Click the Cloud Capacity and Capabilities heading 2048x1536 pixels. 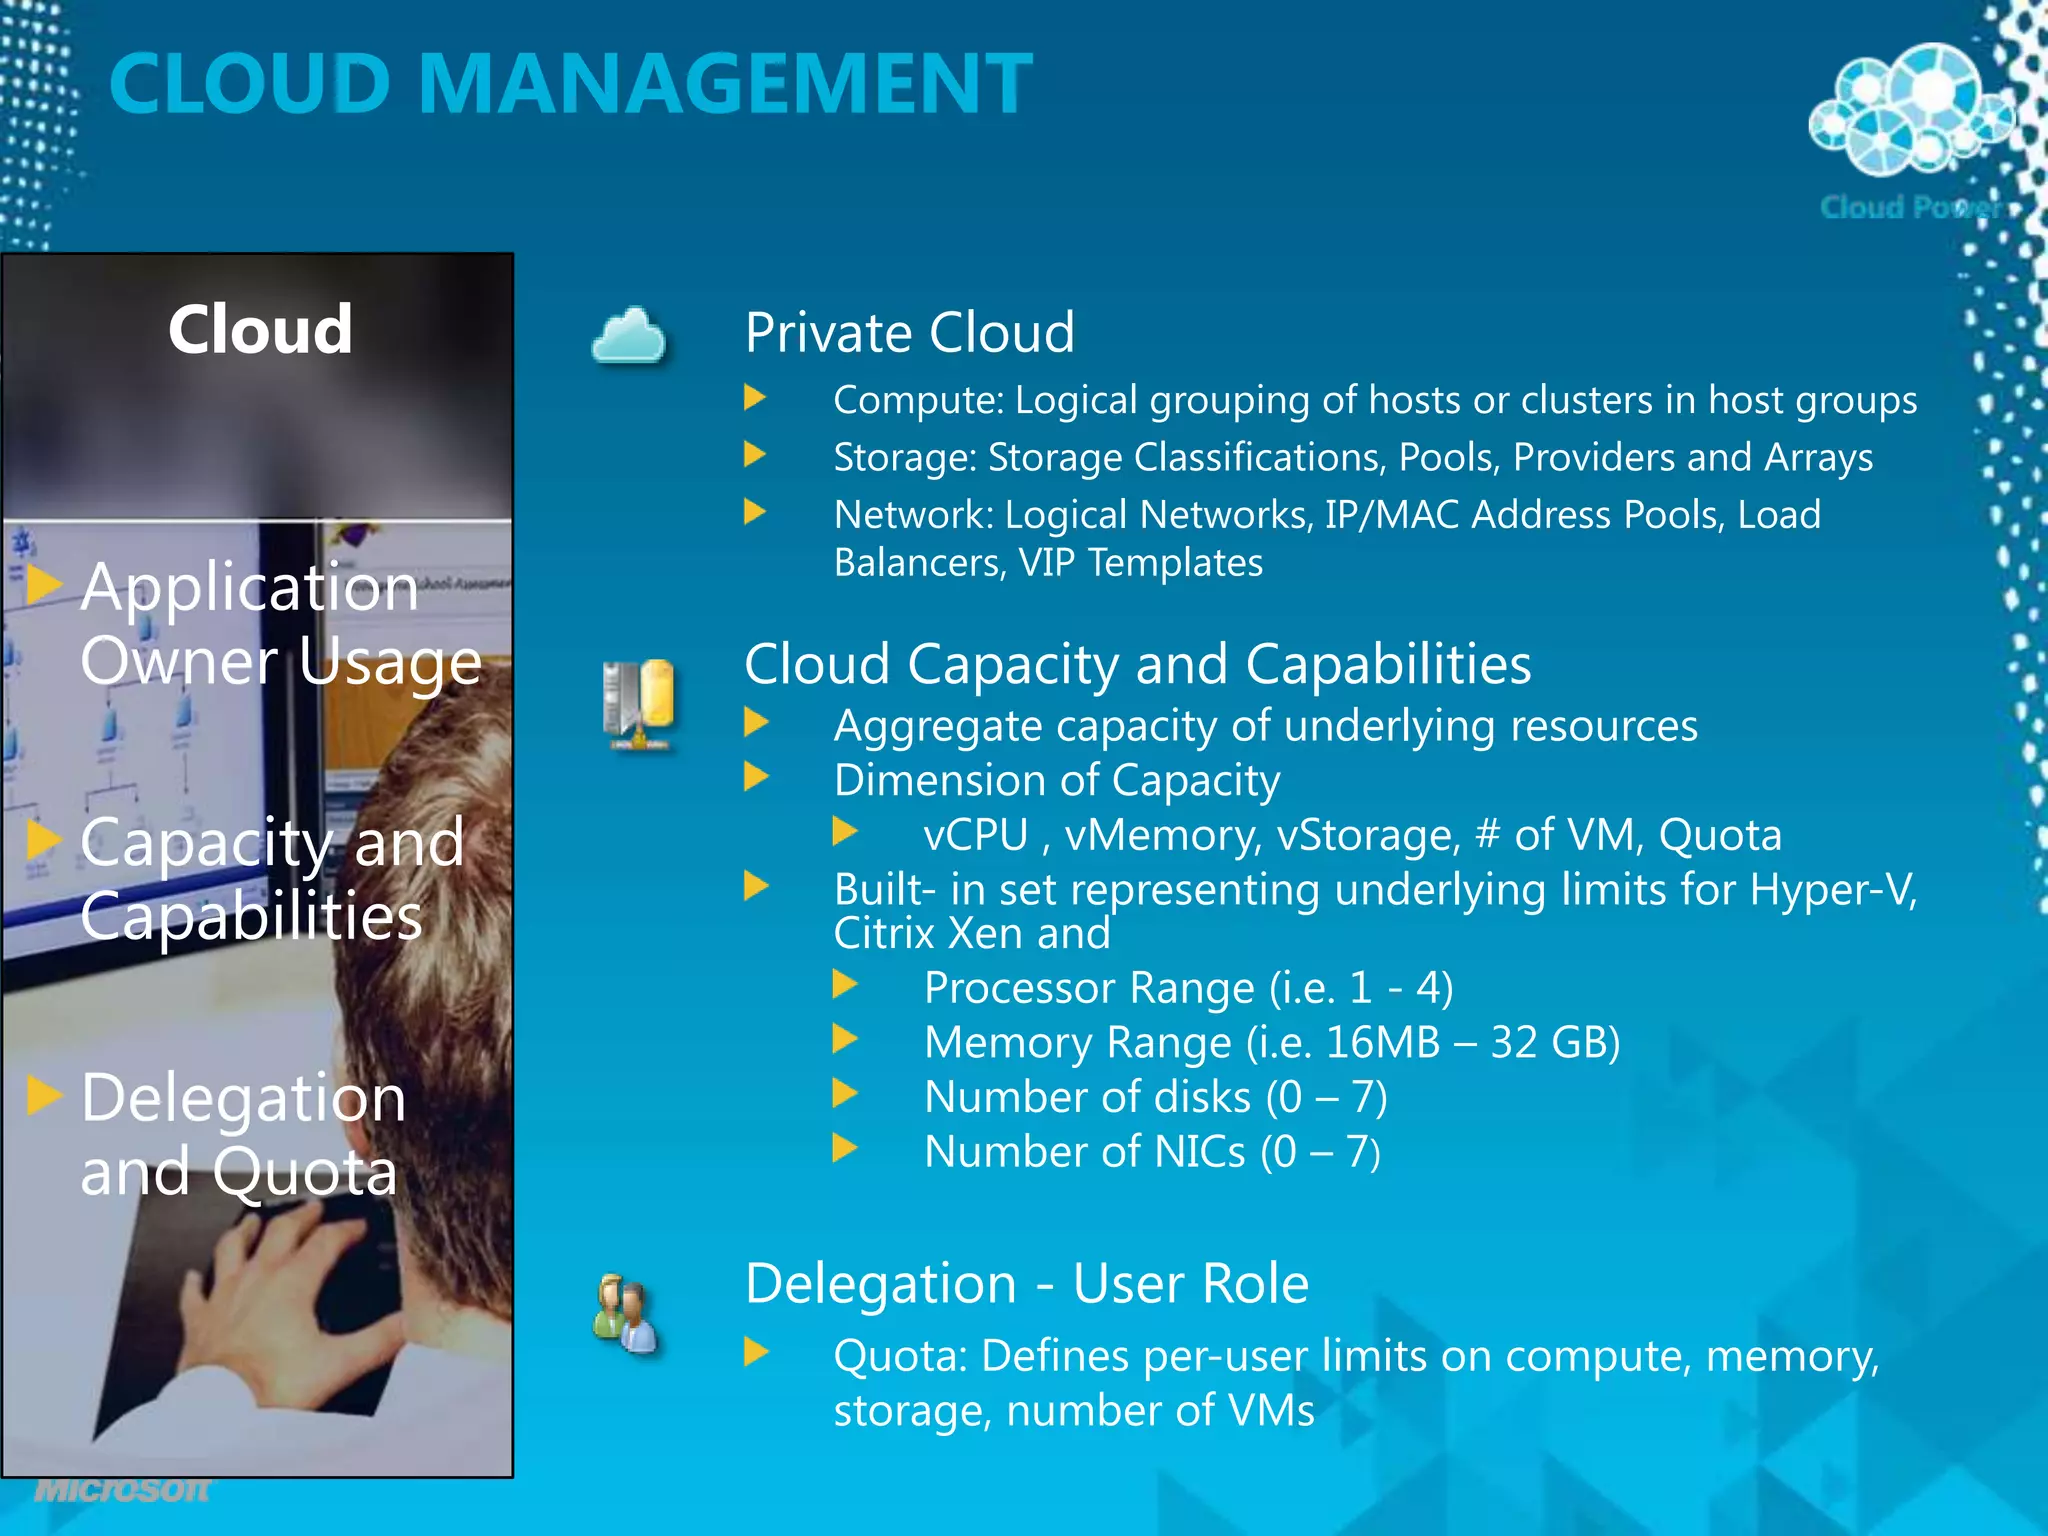1137,664
